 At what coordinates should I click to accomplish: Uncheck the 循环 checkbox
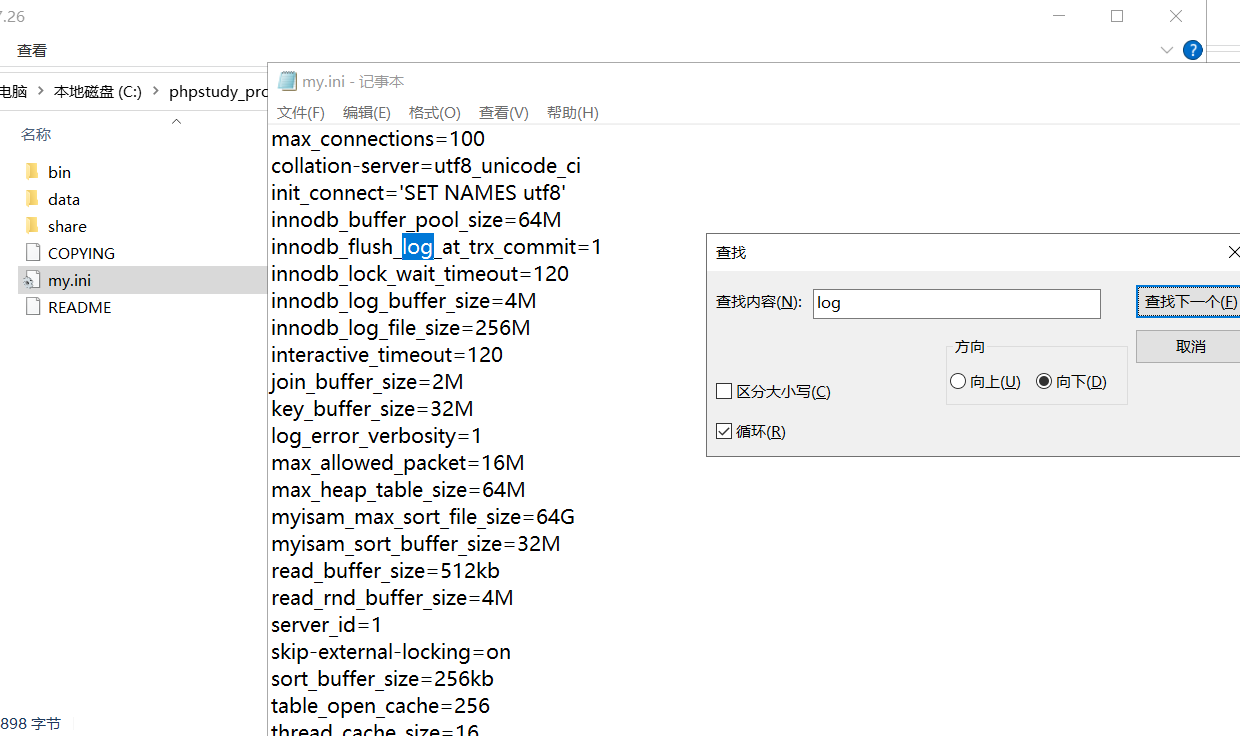pos(724,432)
